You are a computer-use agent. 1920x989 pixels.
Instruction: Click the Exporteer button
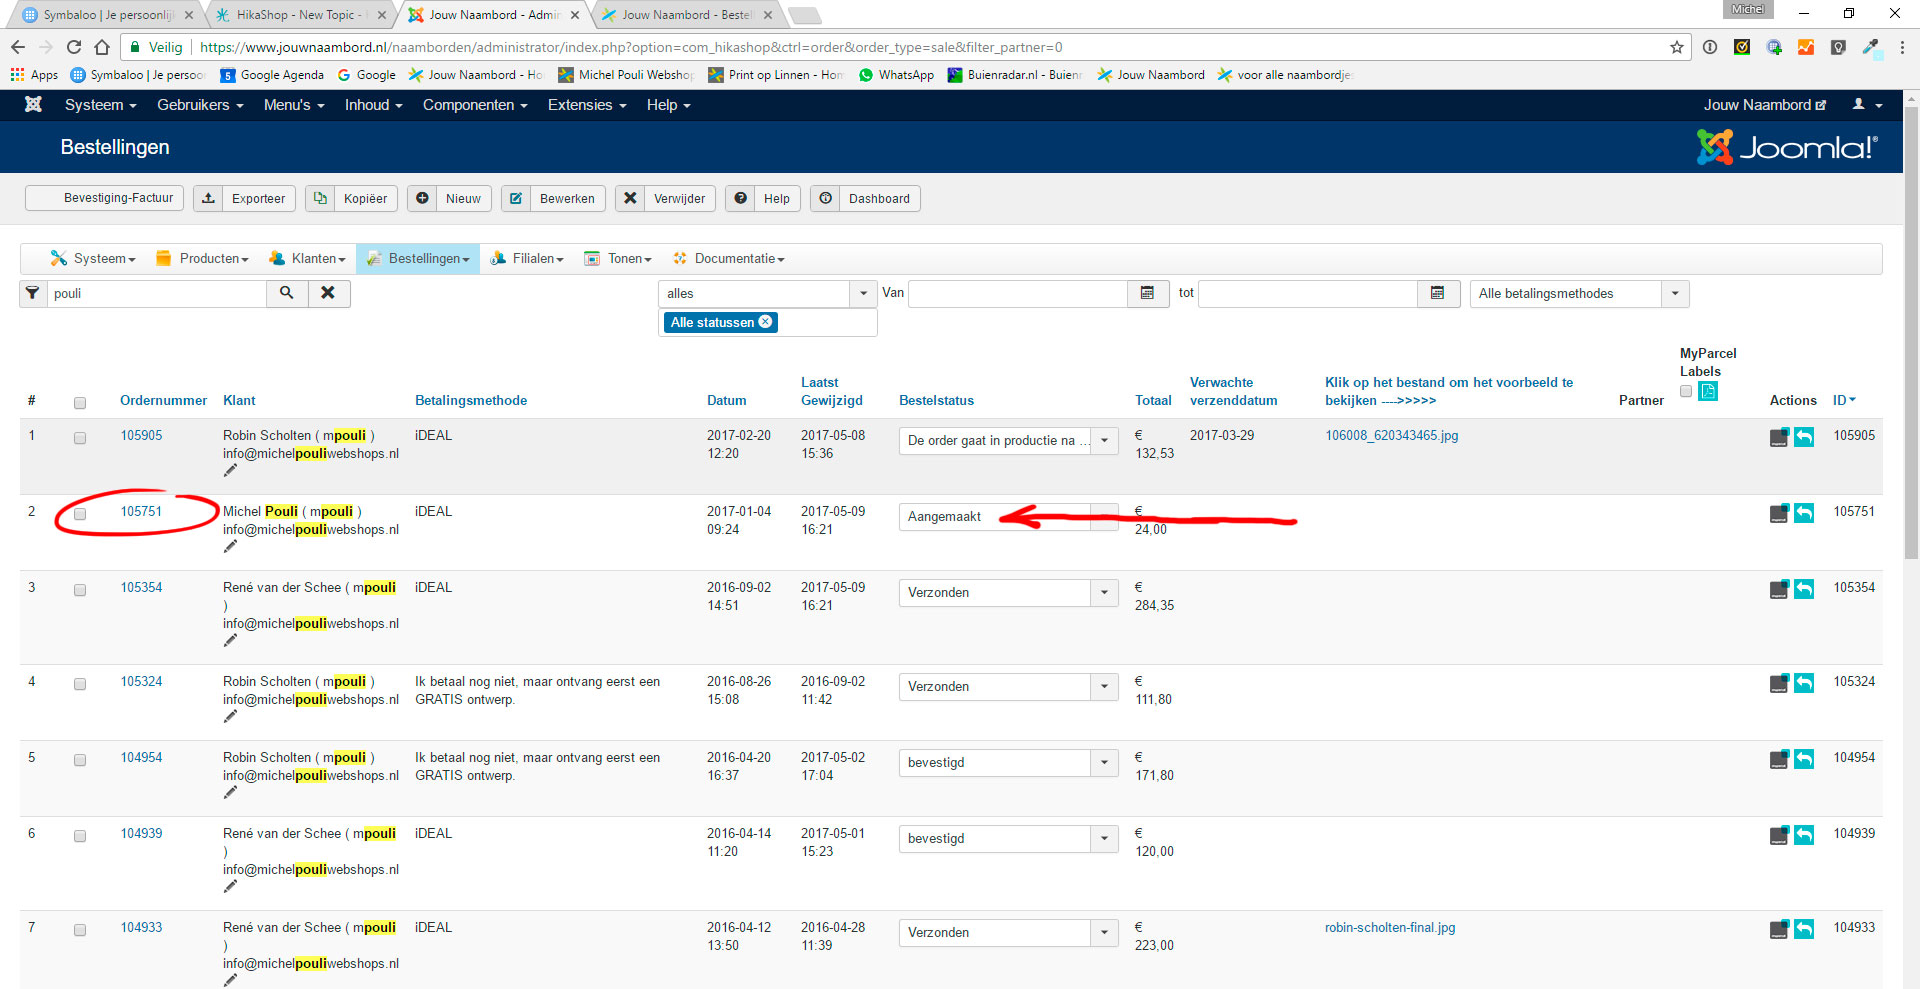[244, 198]
